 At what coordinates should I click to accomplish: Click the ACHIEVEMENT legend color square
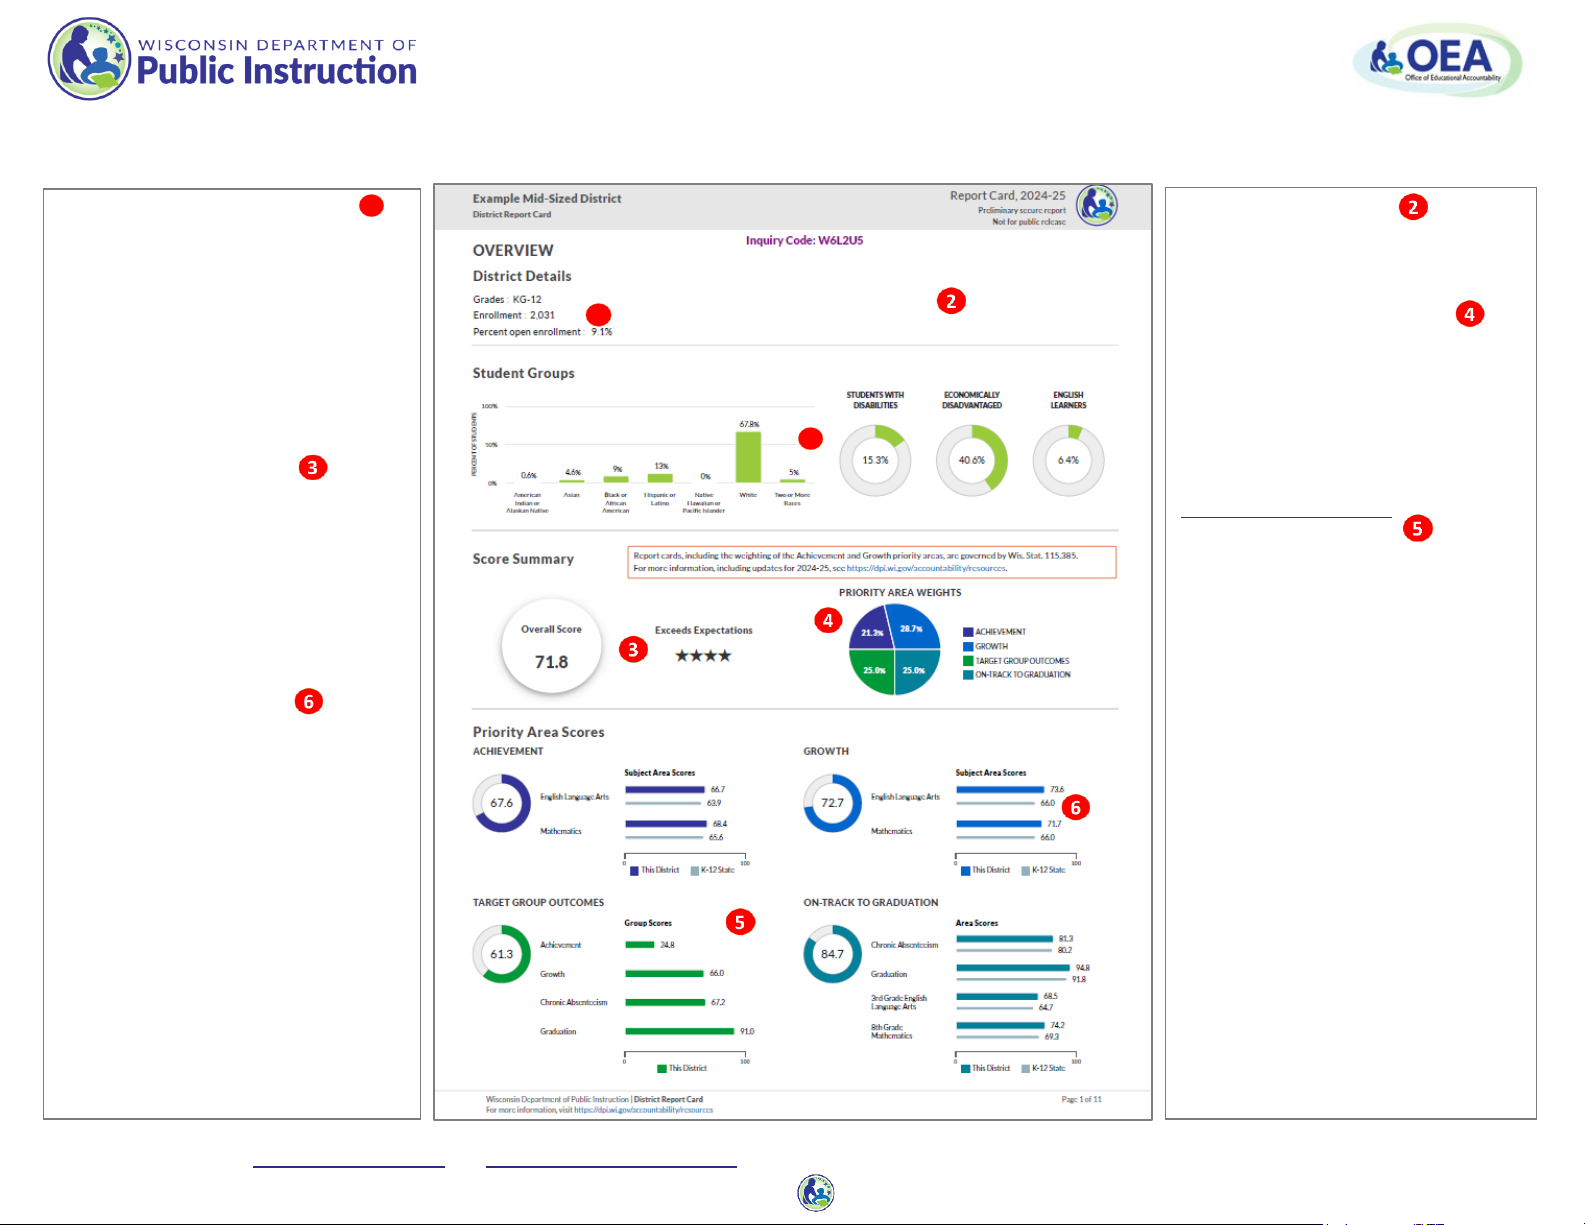tap(968, 632)
